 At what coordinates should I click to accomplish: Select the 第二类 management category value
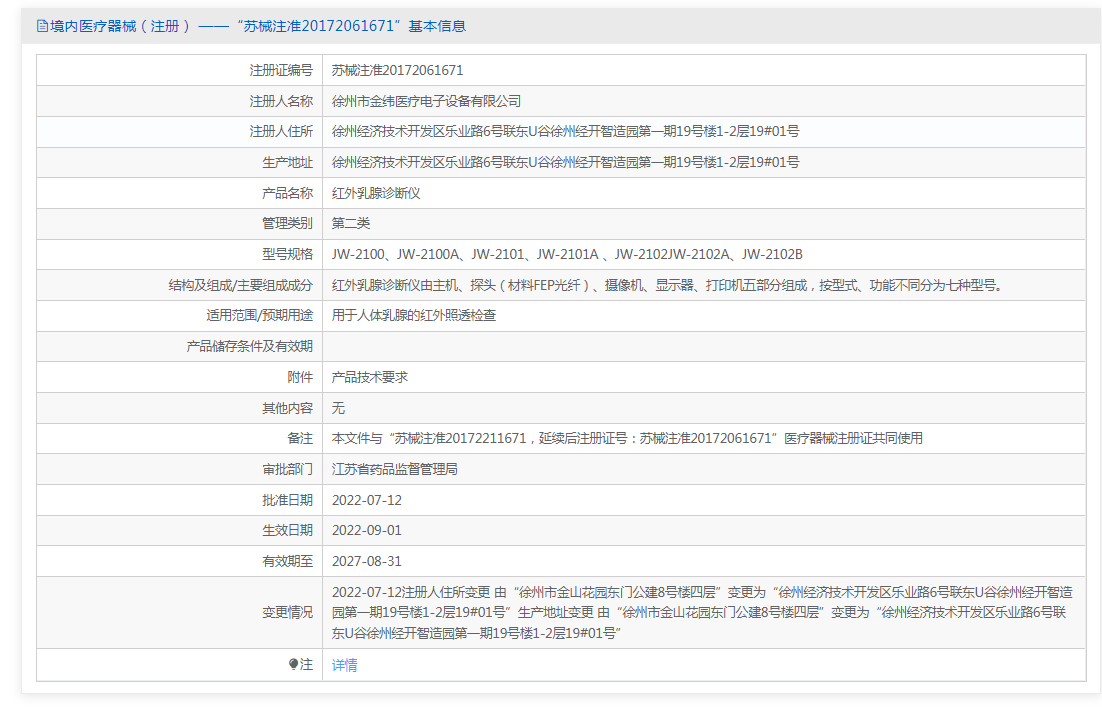click(x=351, y=223)
